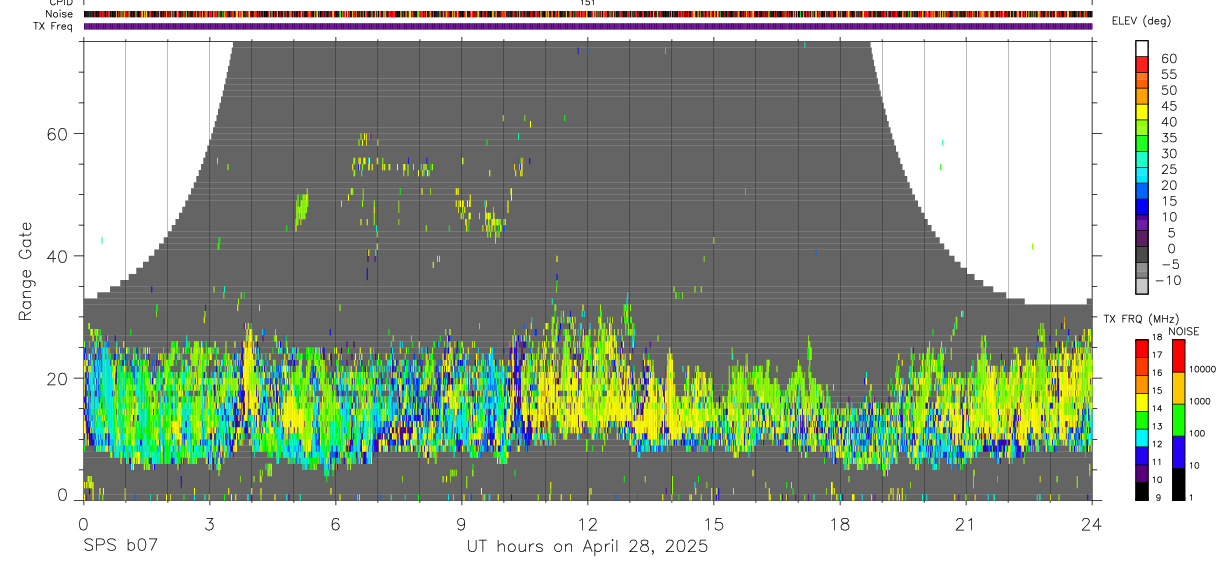Click the green 100 level NOISE block
The image size is (1228, 567).
pos(1179,420)
